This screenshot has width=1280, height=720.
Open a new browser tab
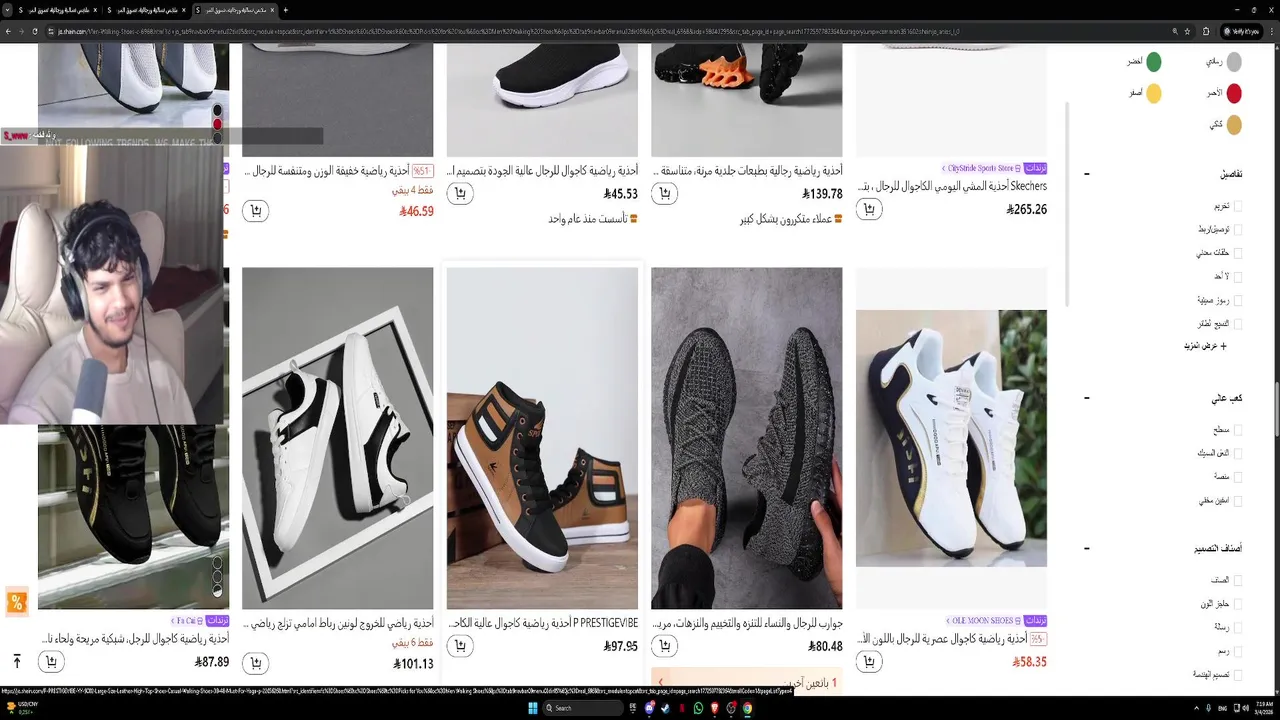coord(286,10)
